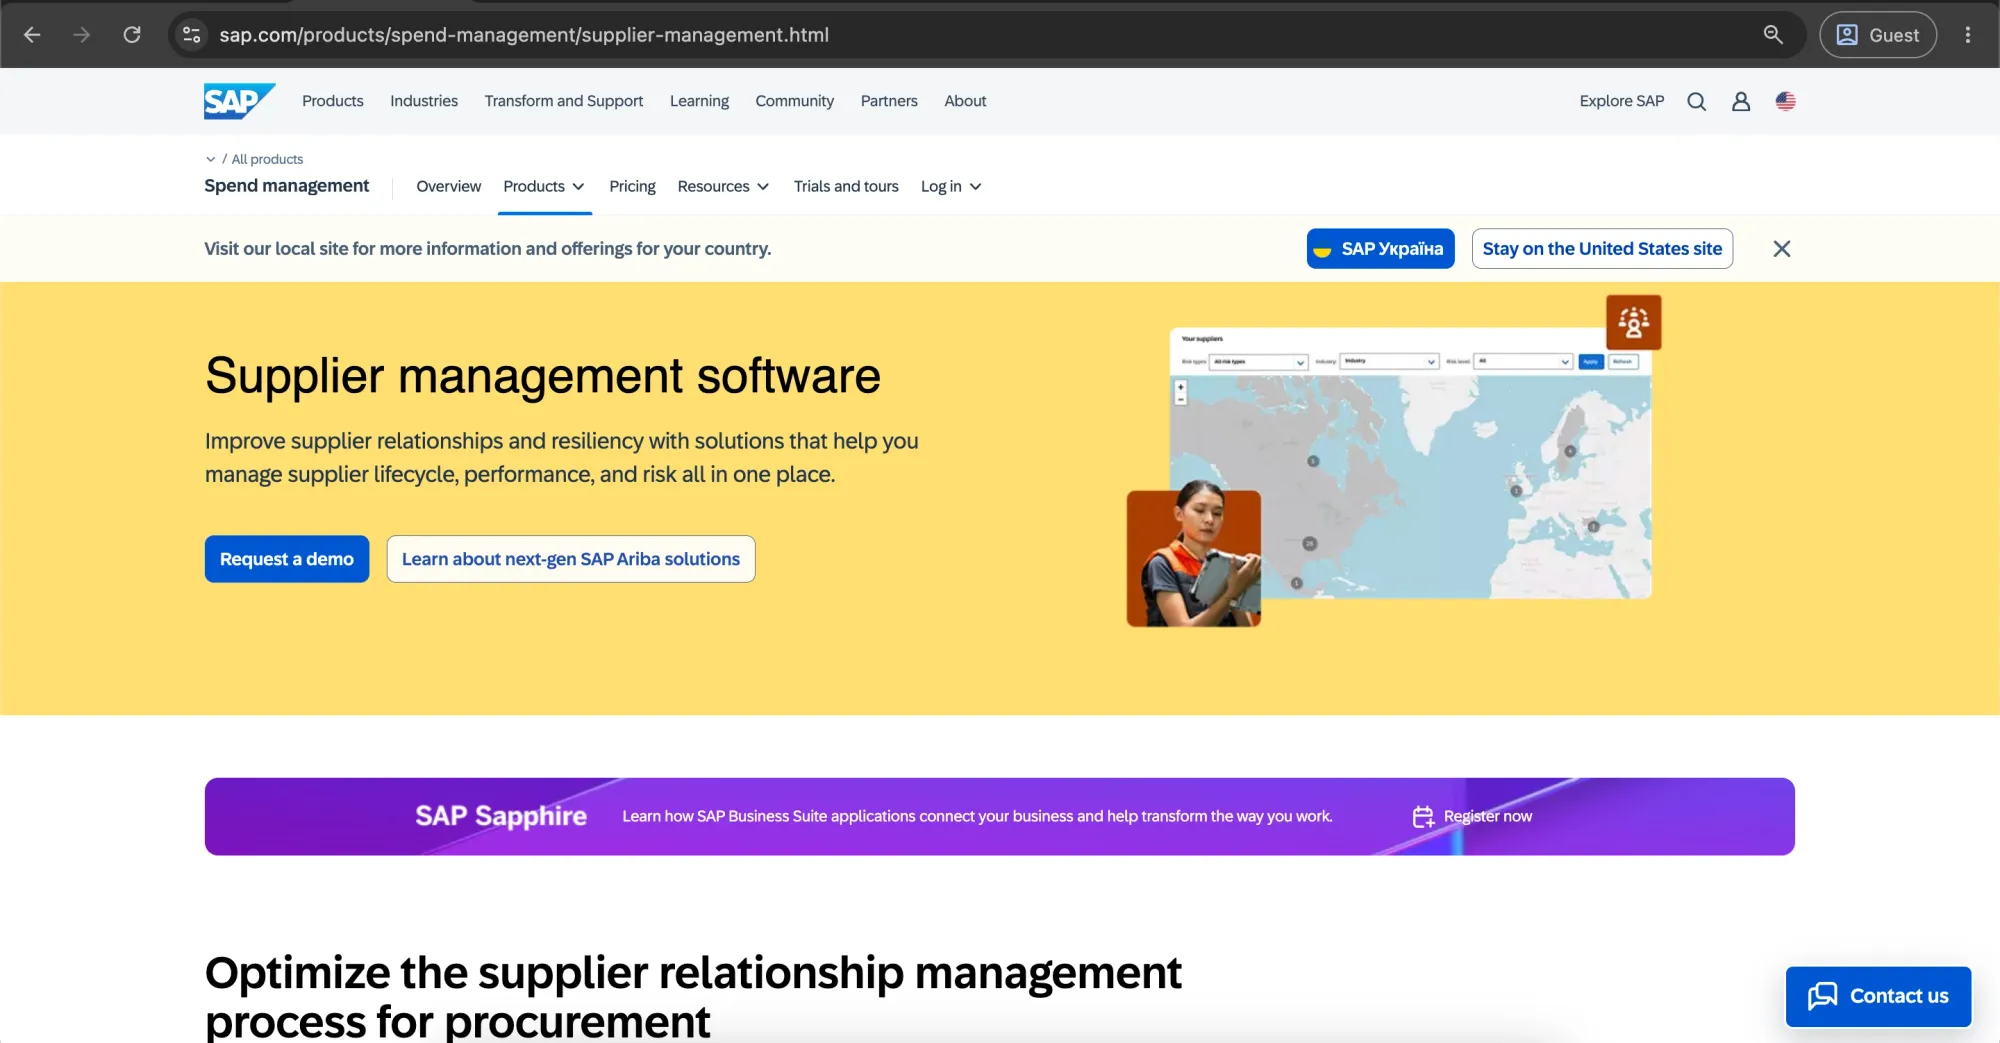Open Industries in the top navigation

[424, 101]
